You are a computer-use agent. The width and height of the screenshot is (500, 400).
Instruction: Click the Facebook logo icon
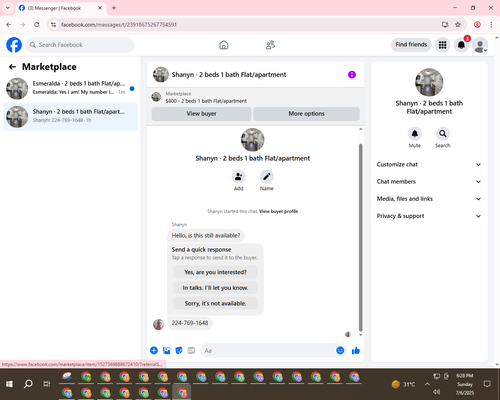[x=14, y=45]
